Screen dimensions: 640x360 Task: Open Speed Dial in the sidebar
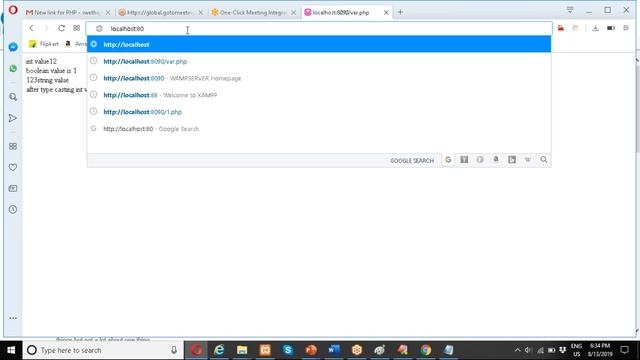pyautogui.click(x=13, y=146)
